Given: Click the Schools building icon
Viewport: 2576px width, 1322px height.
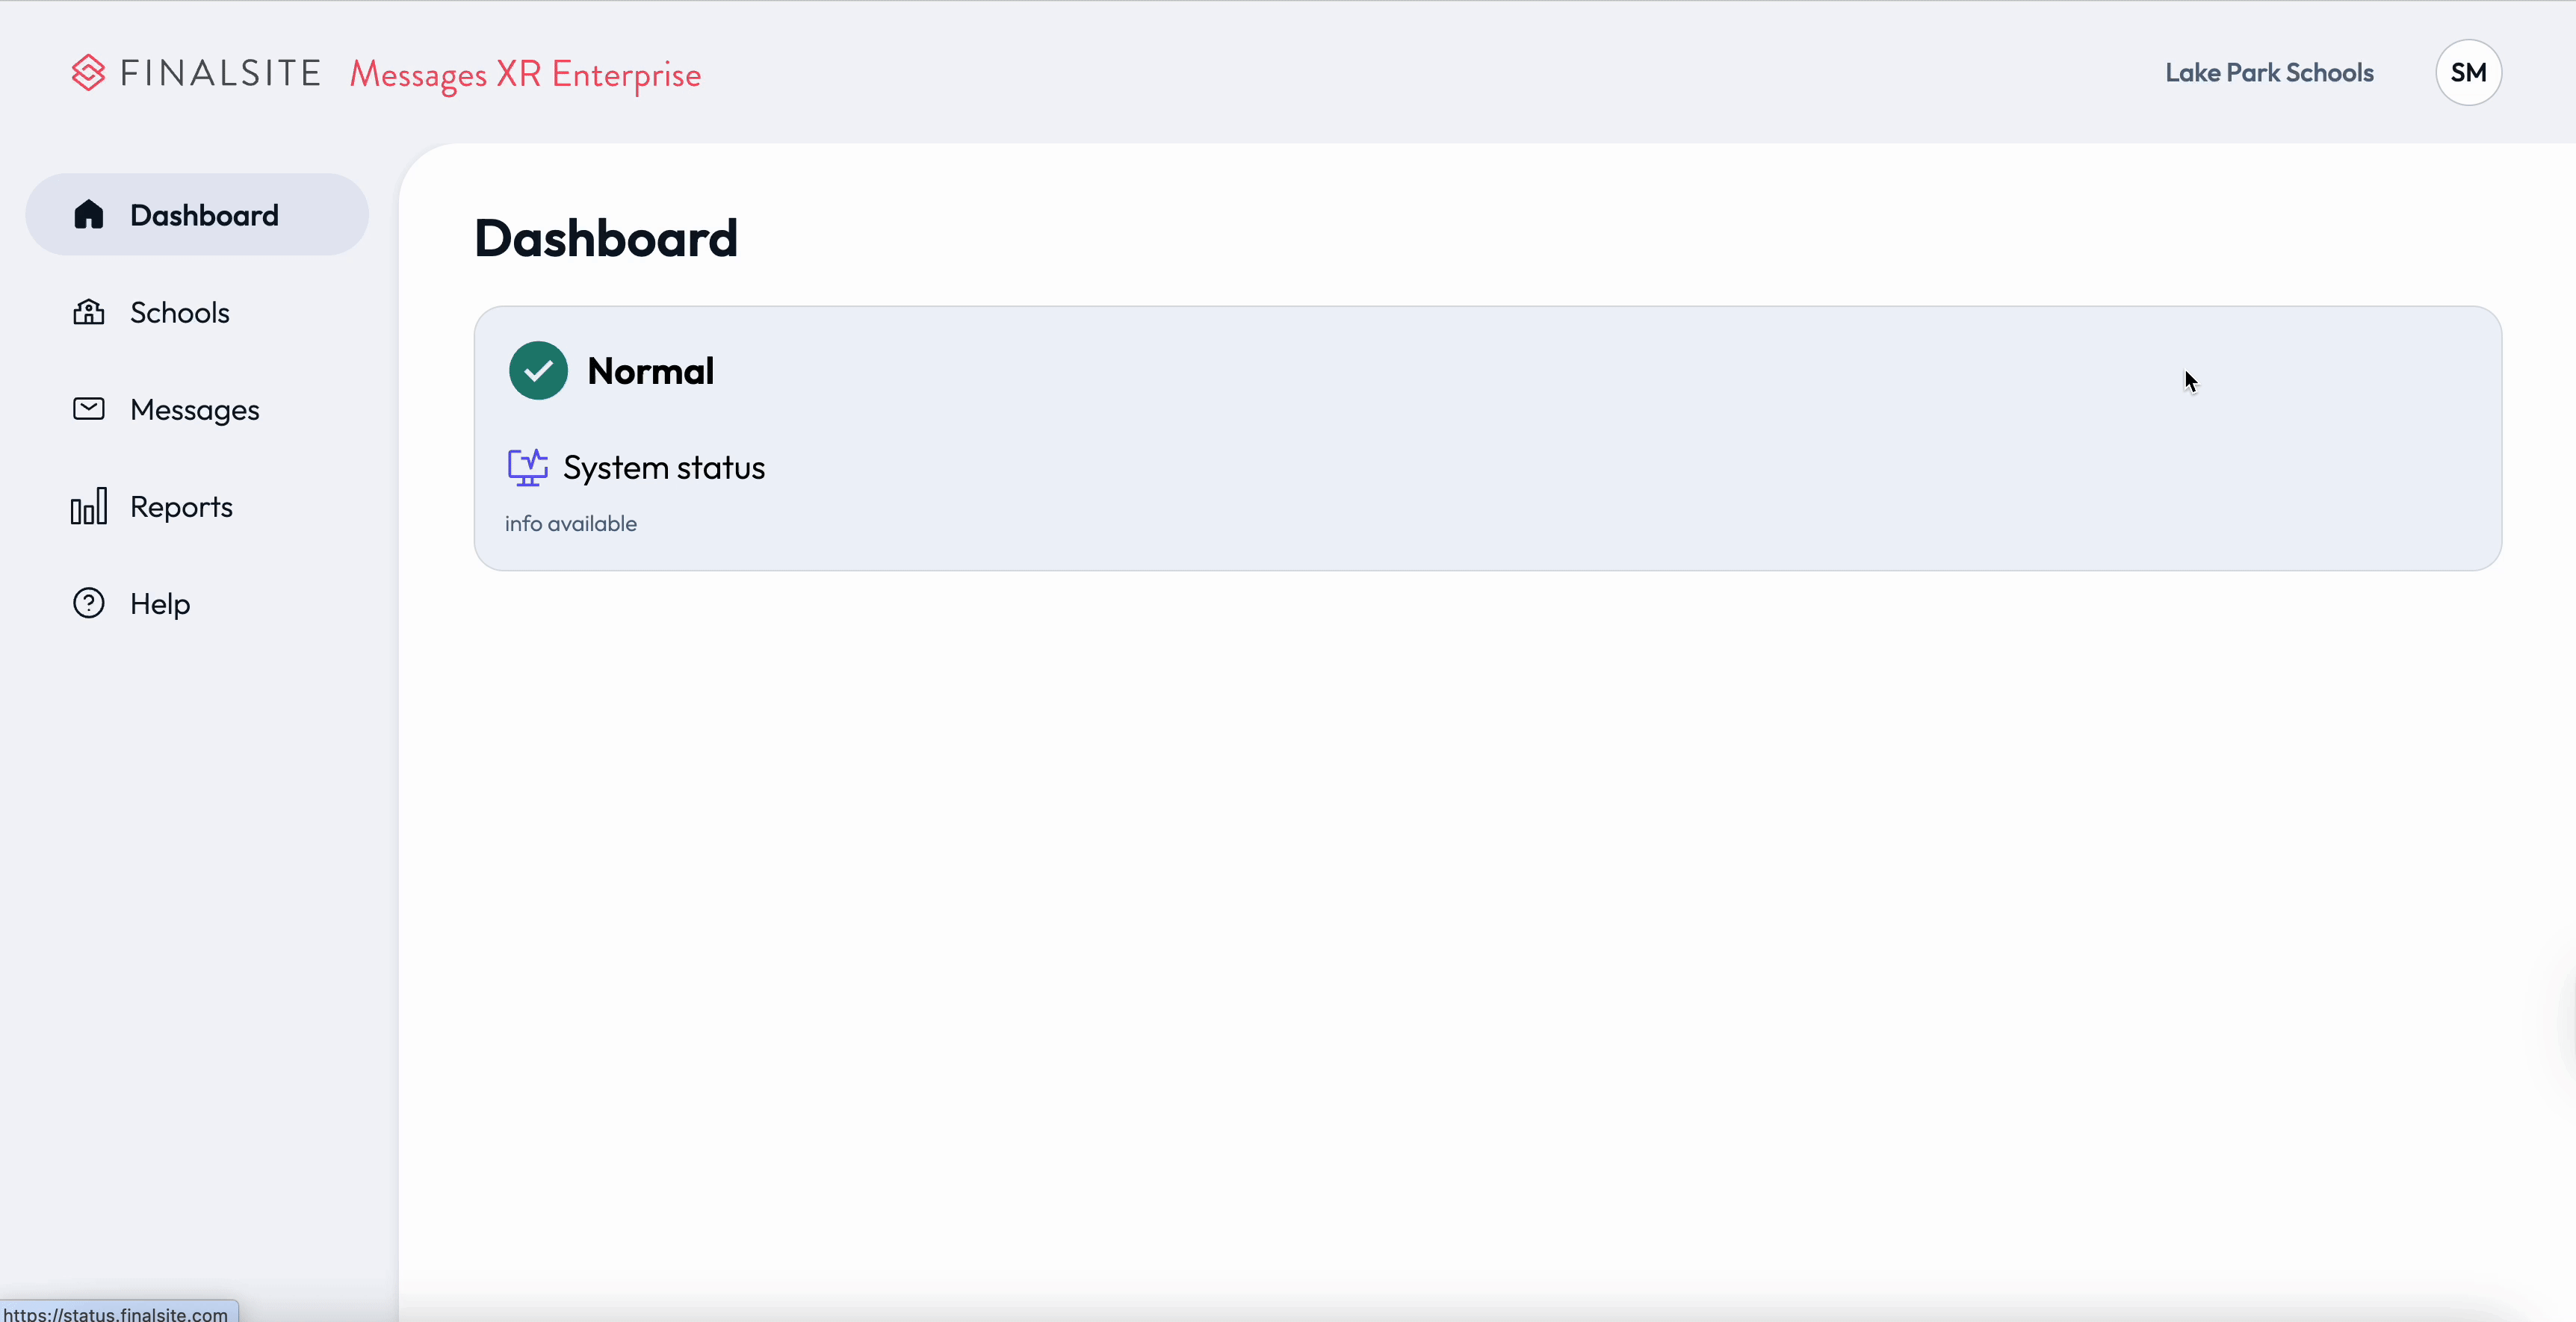Looking at the screenshot, I should click(x=88, y=311).
